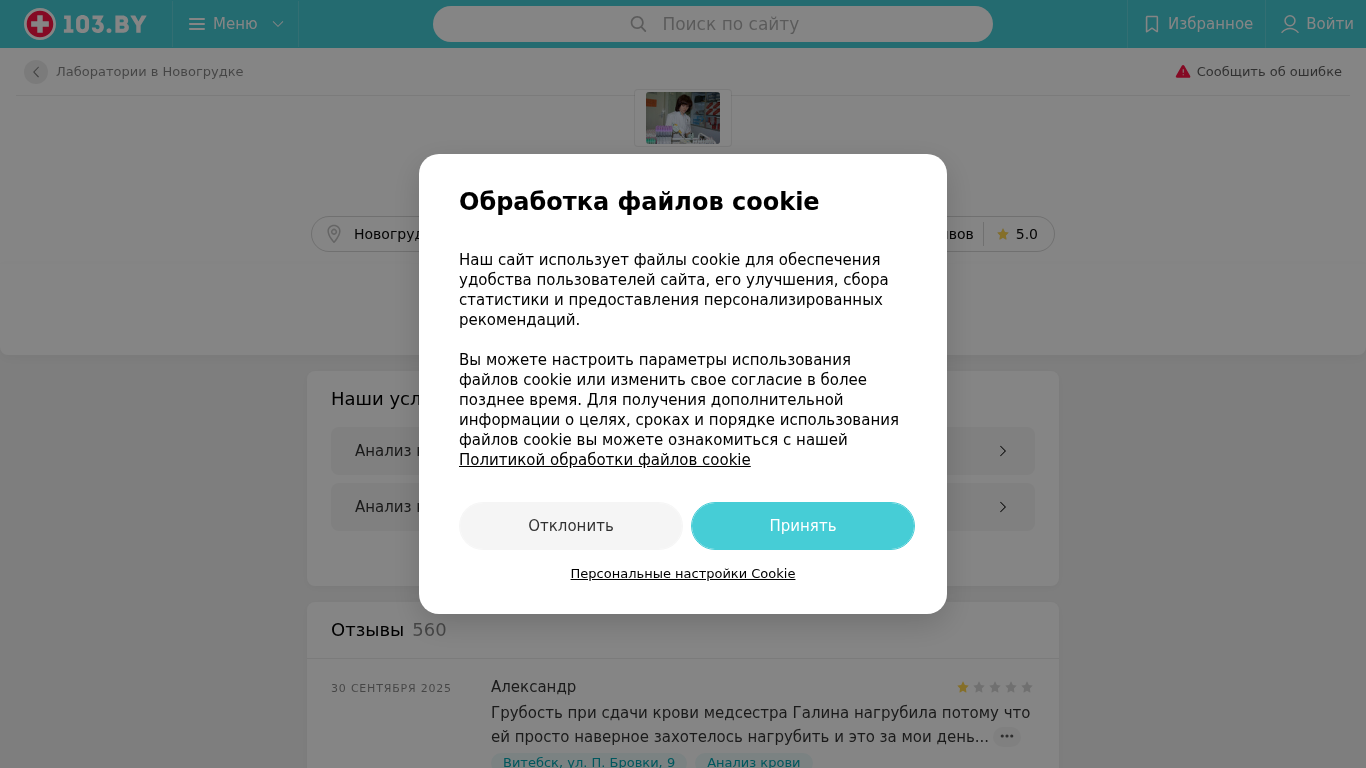Go back with the circular arrow icon
Viewport: 1366px width, 768px height.
(x=36, y=72)
